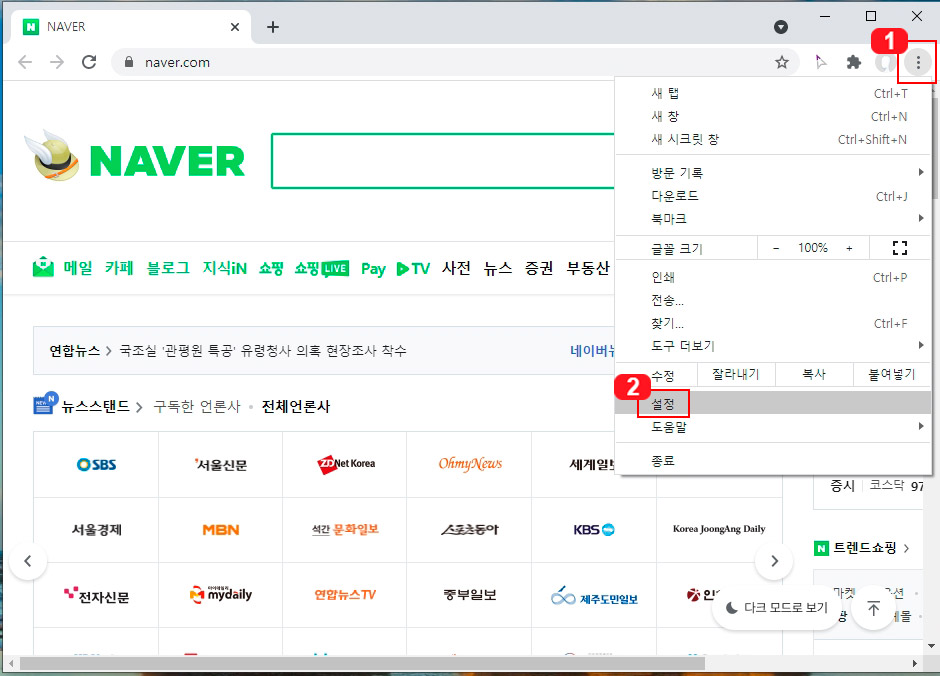Open the profile avatar icon
This screenshot has width=940, height=676.
pos(885,62)
